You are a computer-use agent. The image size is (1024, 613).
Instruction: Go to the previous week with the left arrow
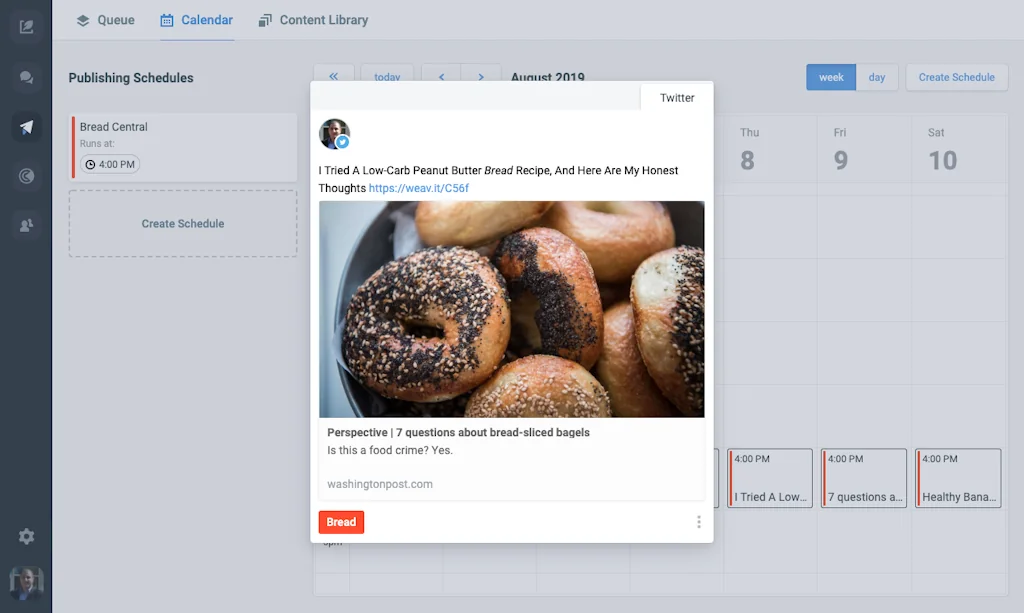[x=440, y=76]
